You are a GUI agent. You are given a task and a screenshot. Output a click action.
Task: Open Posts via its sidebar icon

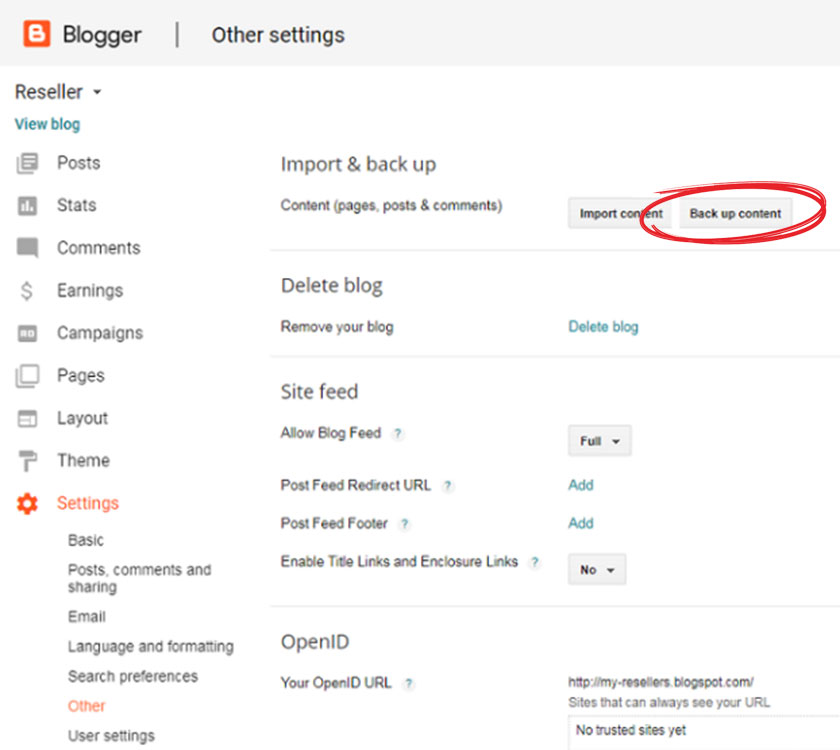click(28, 163)
